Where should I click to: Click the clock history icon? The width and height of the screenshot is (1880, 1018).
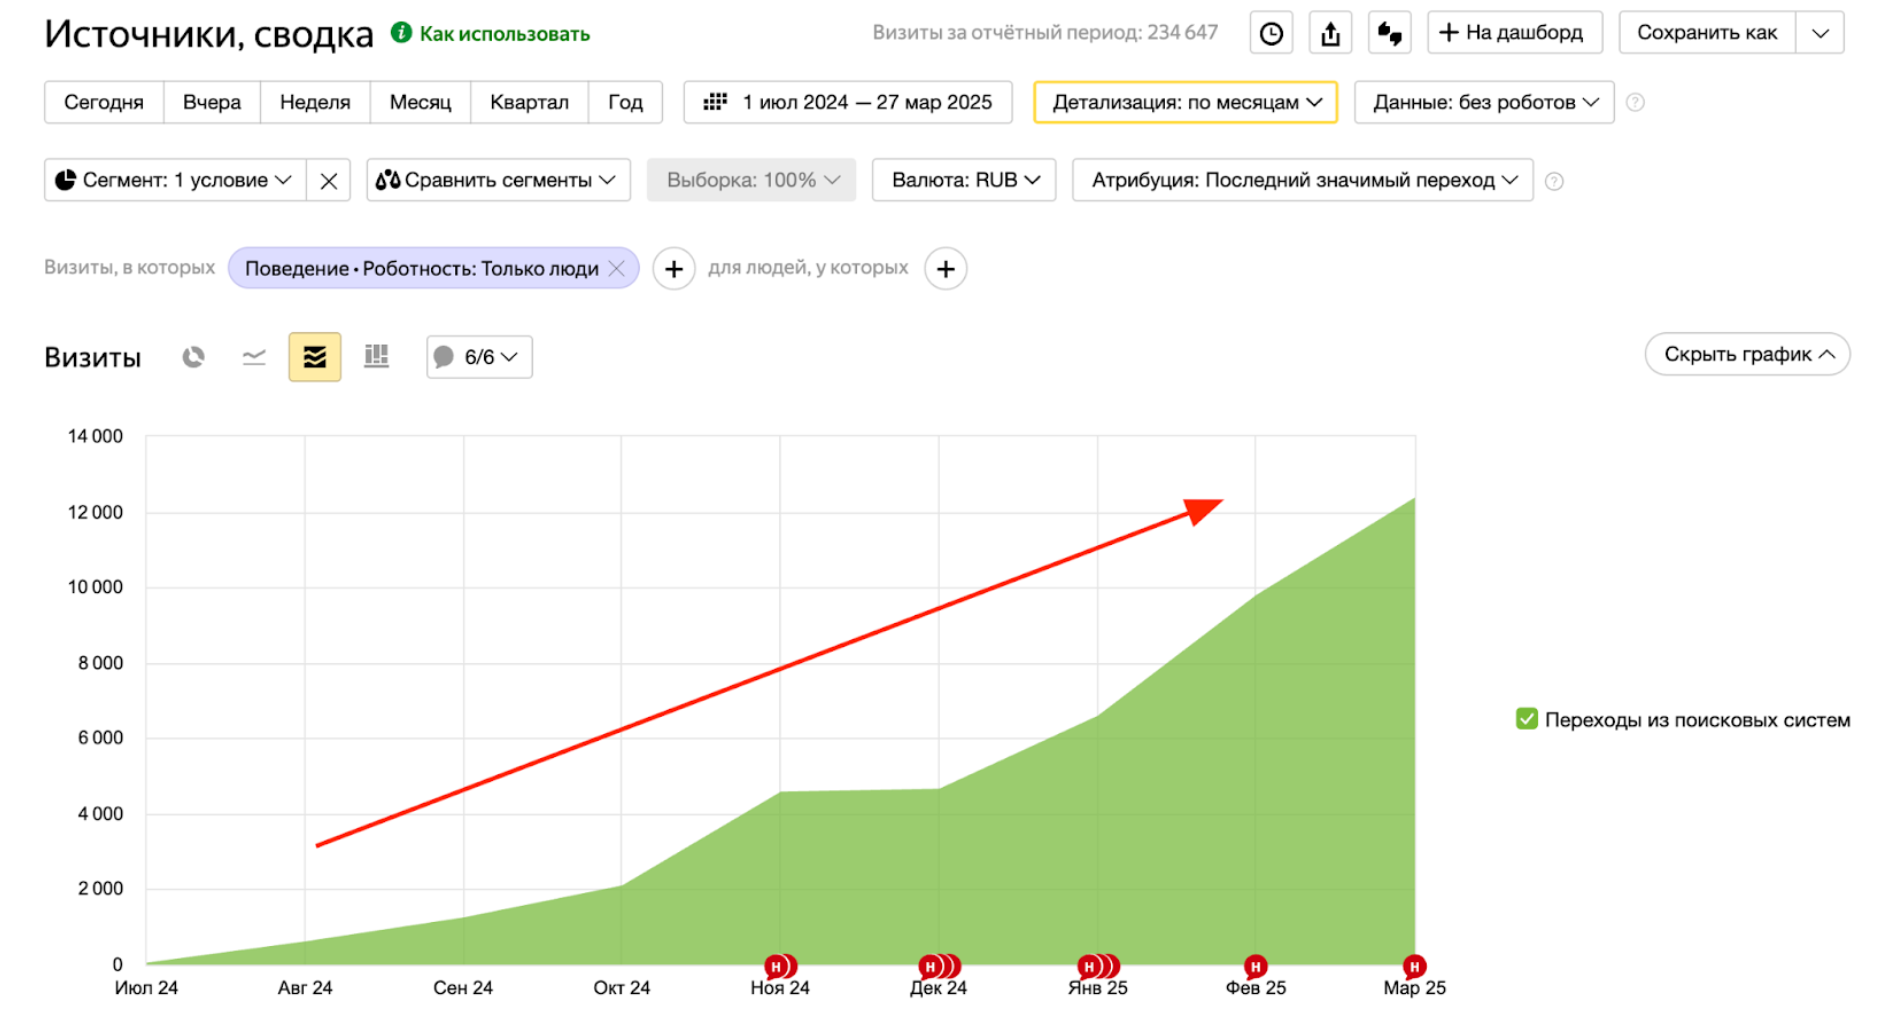tap(1271, 33)
